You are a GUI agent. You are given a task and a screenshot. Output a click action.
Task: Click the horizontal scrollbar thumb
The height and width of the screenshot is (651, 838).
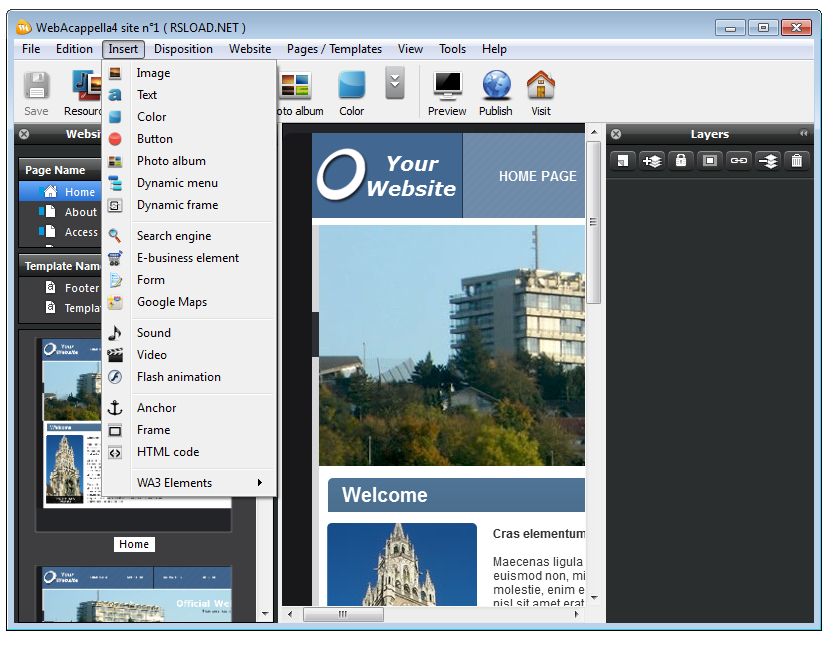[x=343, y=614]
